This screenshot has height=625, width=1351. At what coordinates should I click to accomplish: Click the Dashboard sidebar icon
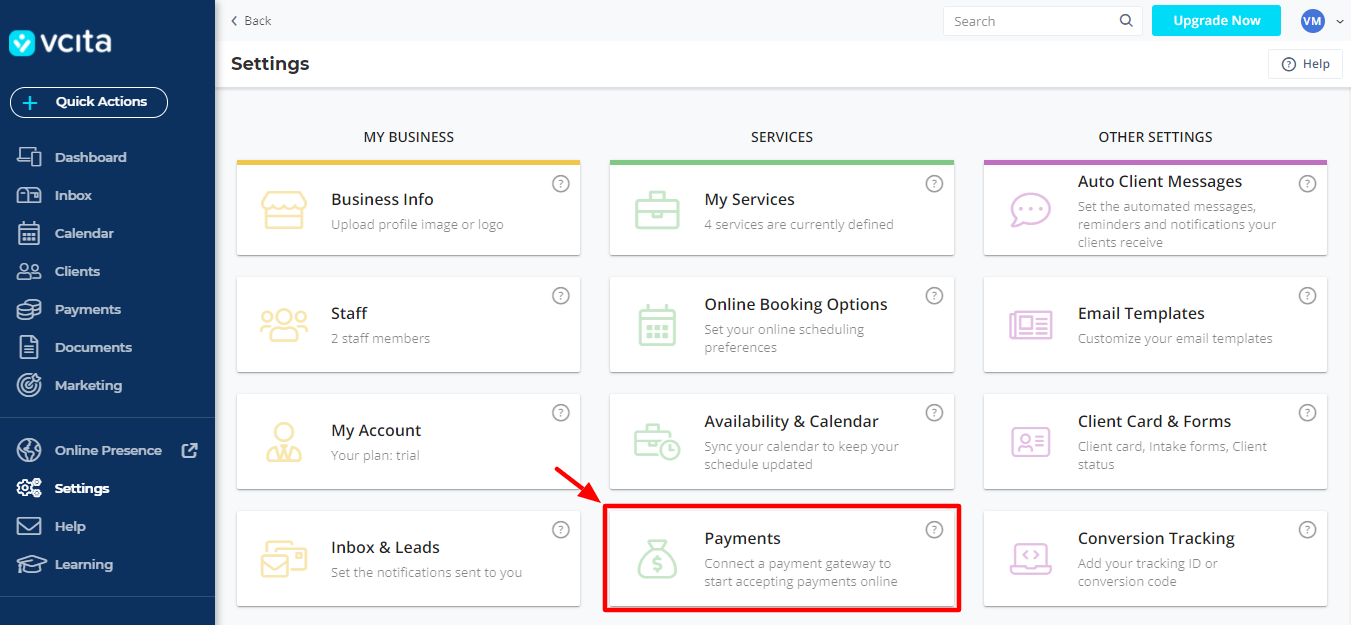coord(29,157)
